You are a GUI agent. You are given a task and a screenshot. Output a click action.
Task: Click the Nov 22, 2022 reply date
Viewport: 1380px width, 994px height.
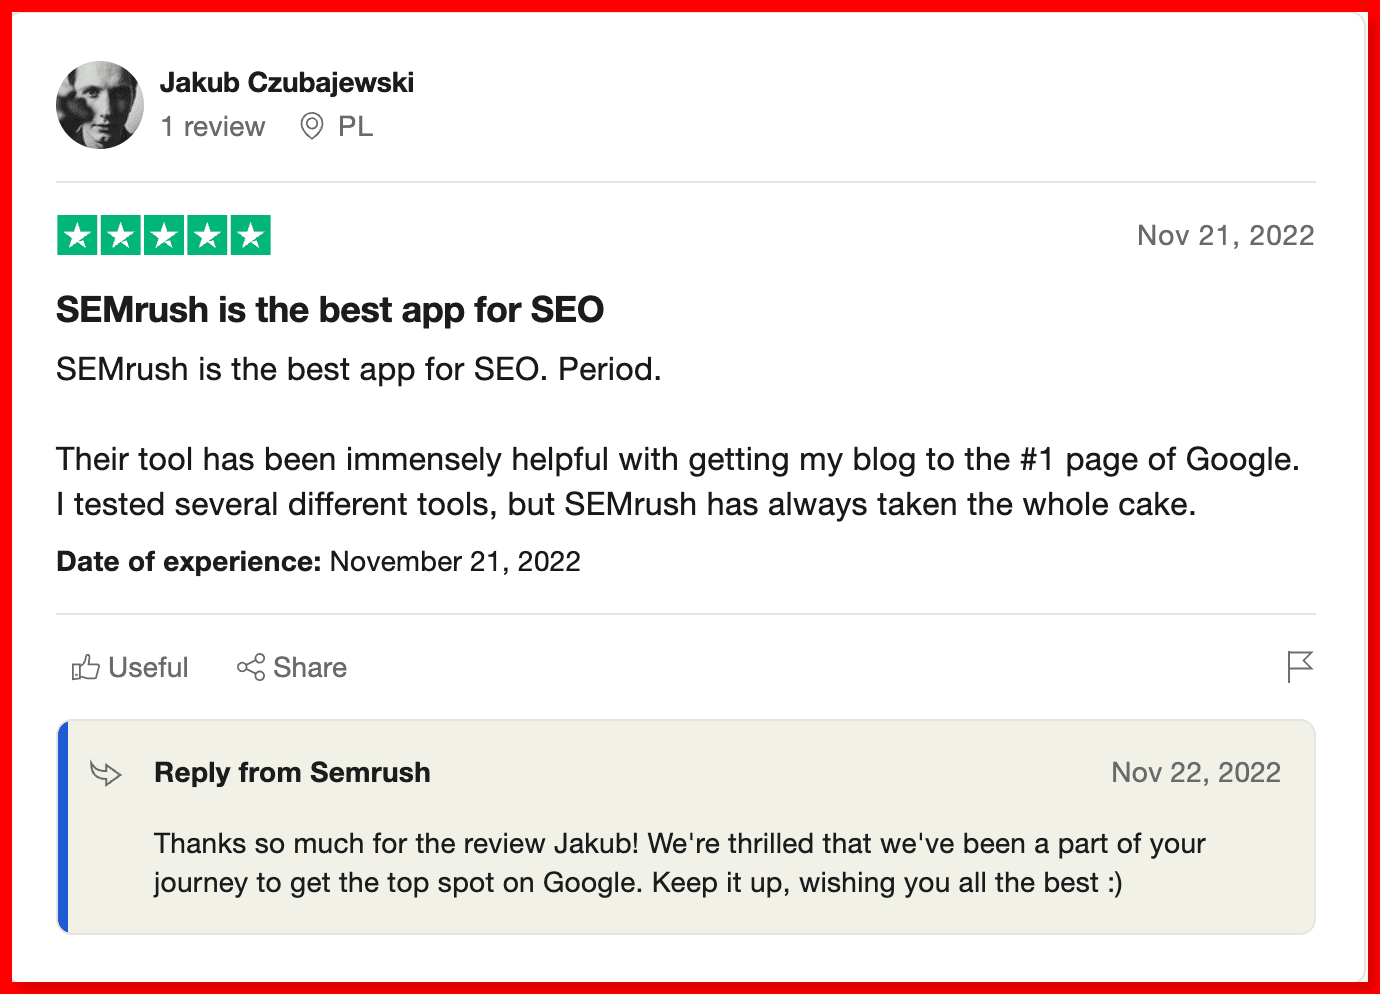click(1196, 772)
